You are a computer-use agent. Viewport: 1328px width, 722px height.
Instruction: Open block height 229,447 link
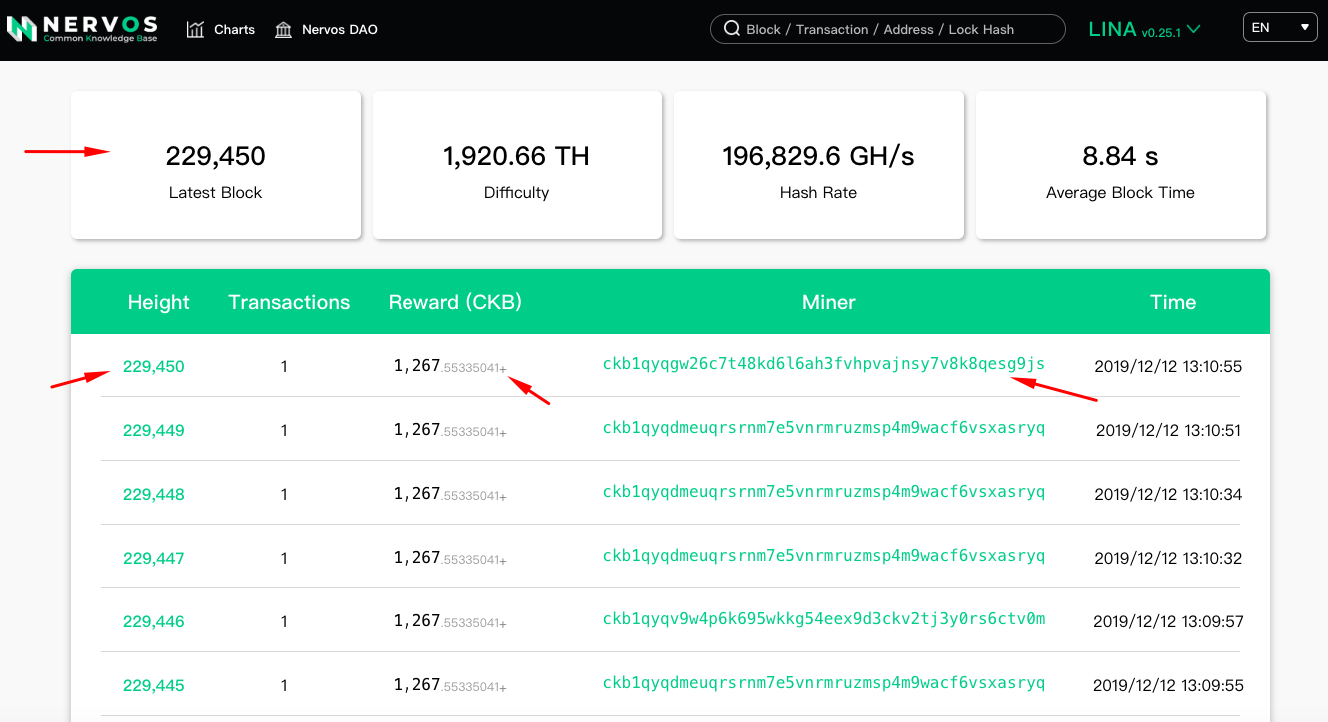pyautogui.click(x=153, y=559)
